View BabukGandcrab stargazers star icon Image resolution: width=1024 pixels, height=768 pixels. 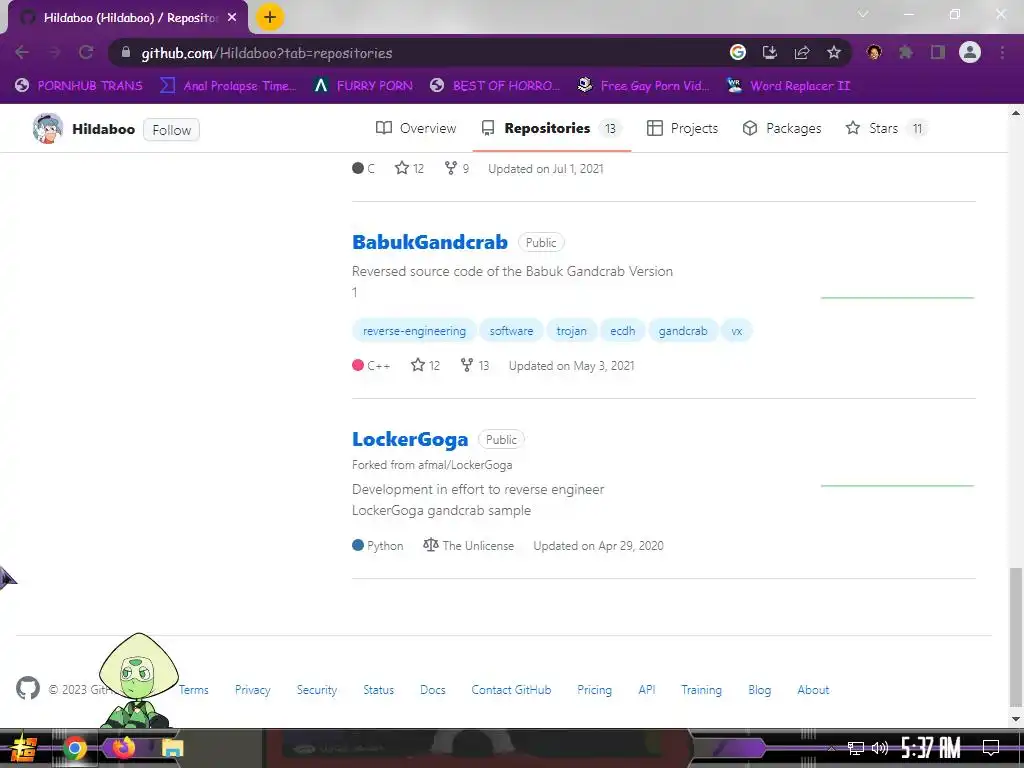(418, 365)
